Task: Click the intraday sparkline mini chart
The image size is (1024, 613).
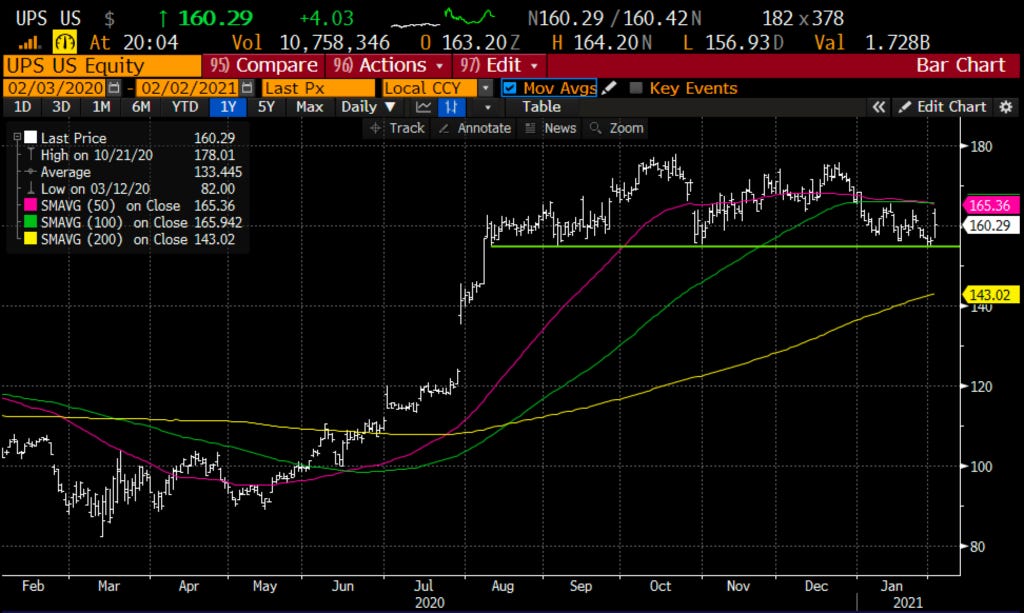Action: (443, 18)
